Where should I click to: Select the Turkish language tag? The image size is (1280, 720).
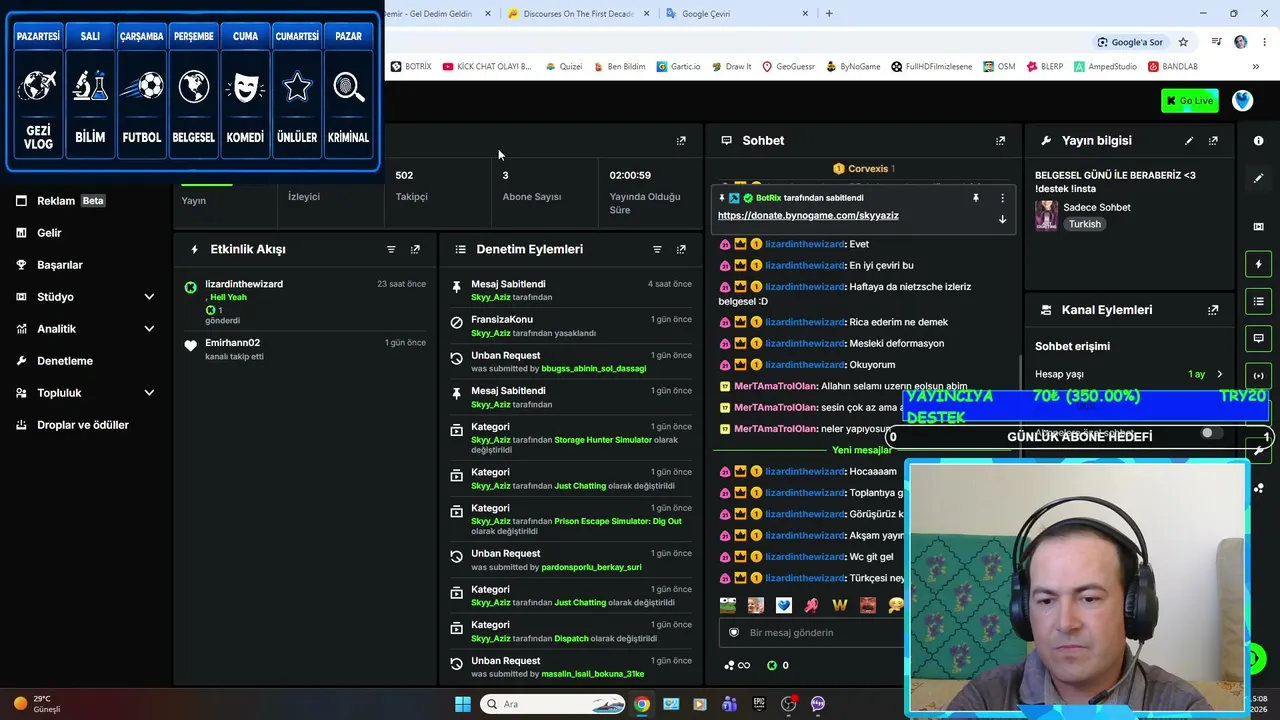pos(1085,224)
